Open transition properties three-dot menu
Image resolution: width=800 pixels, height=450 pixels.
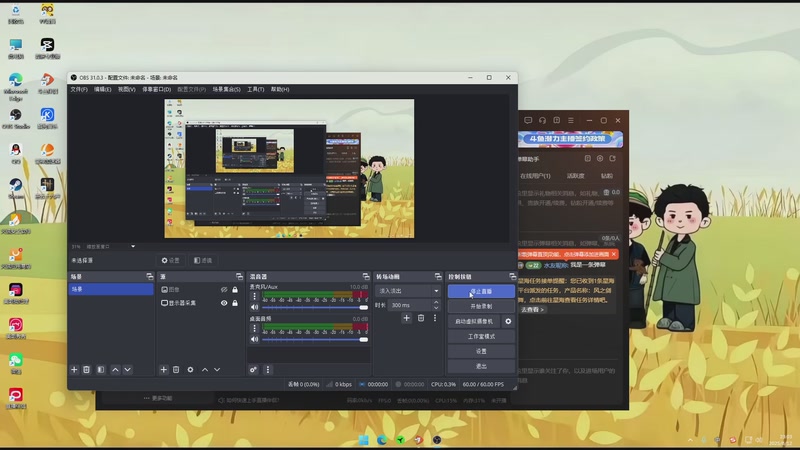point(435,318)
